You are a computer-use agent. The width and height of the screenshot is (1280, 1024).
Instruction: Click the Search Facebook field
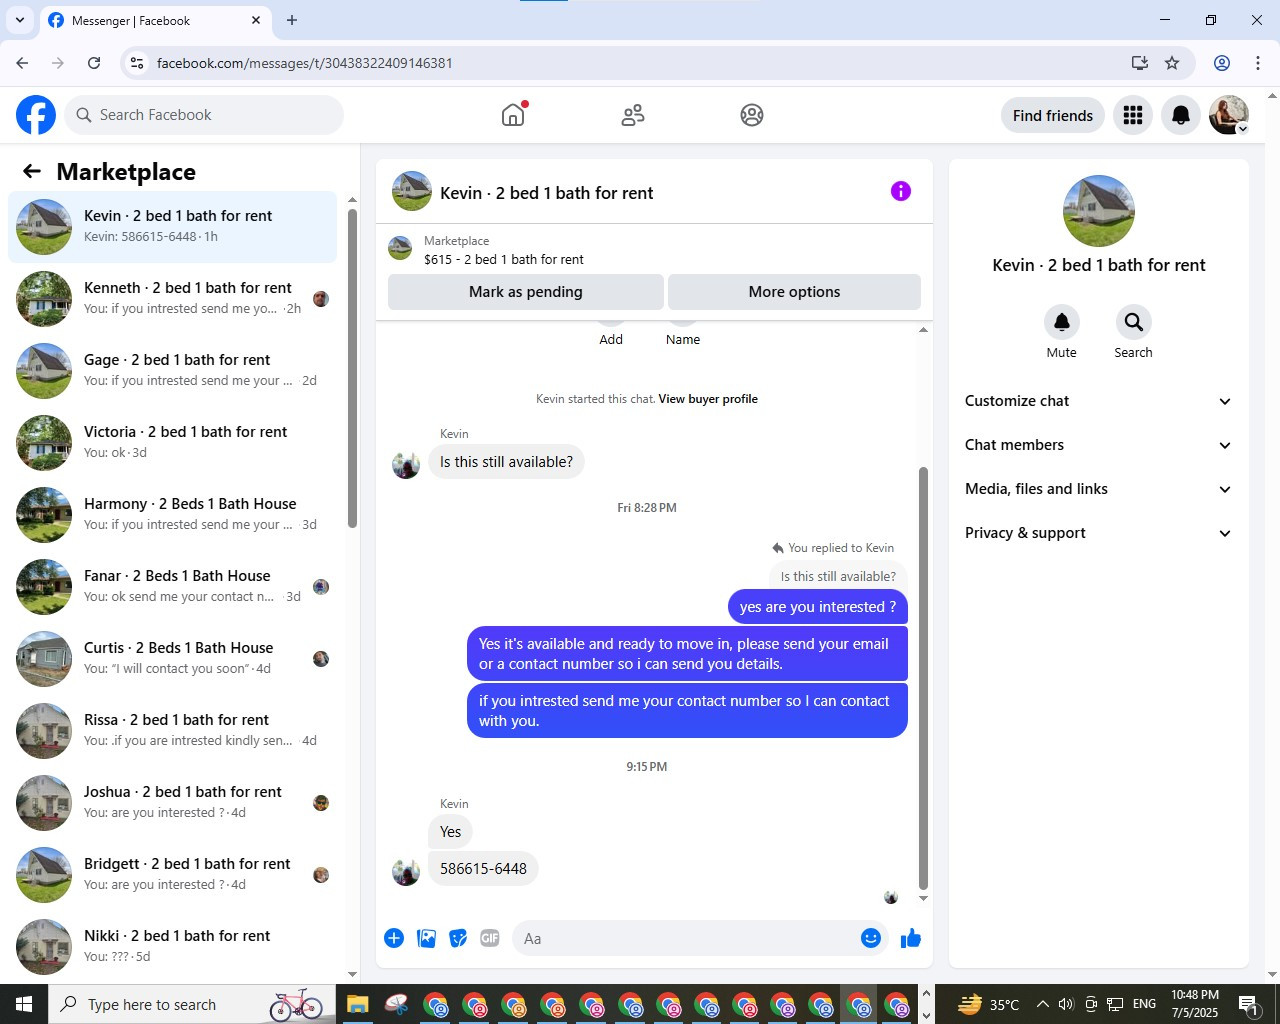point(204,115)
